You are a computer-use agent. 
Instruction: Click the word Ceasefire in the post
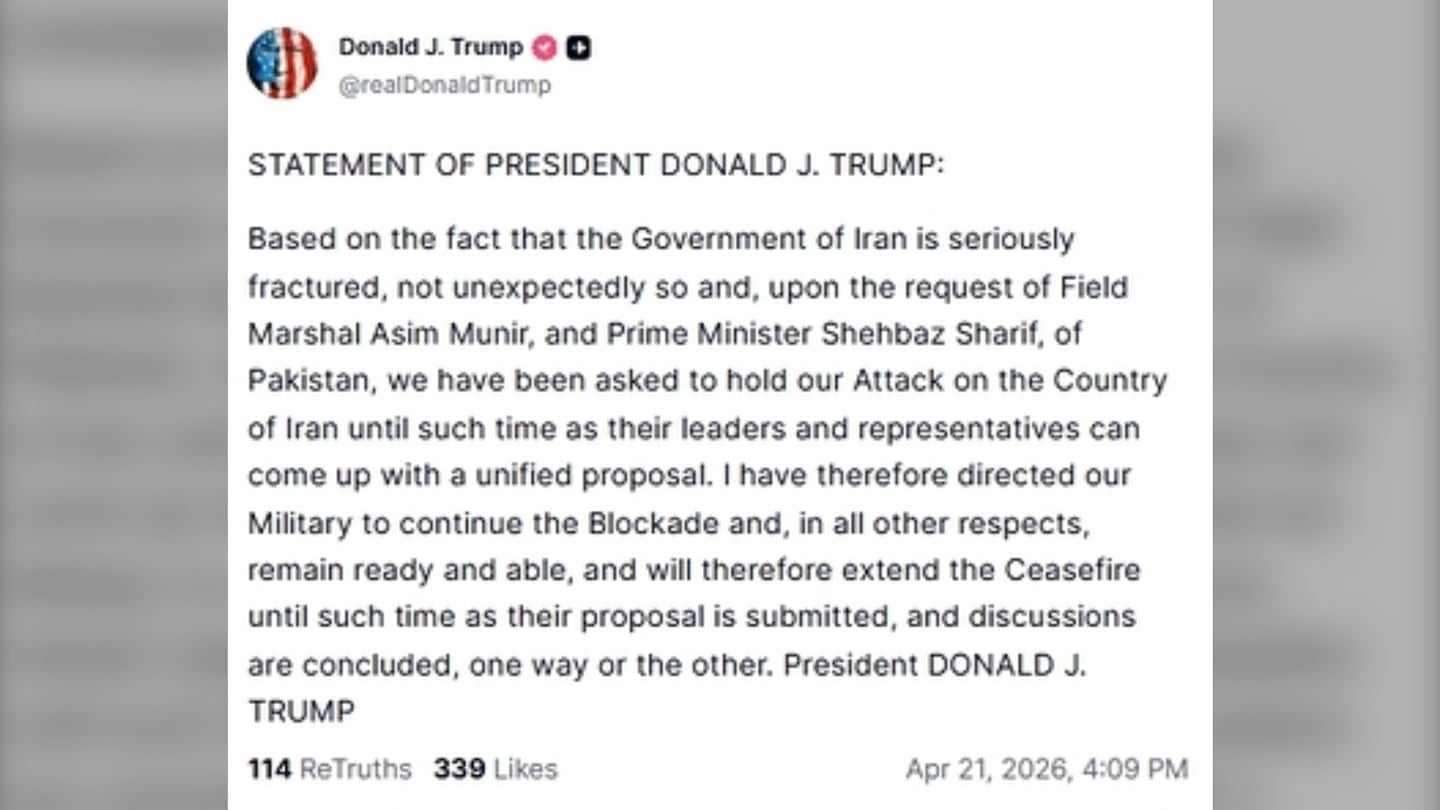pos(1072,570)
